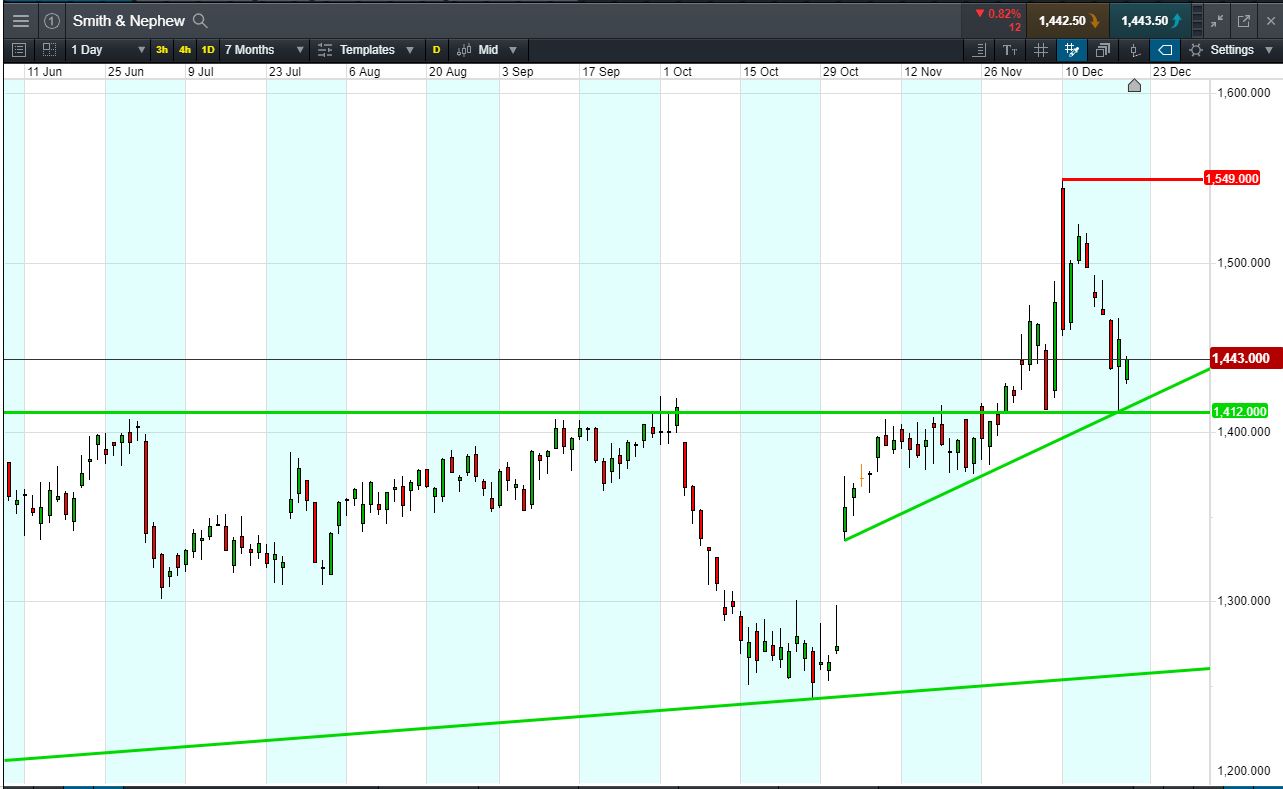Search for another instrument with magnifier icon
Image resolution: width=1283 pixels, height=789 pixels.
pos(200,20)
